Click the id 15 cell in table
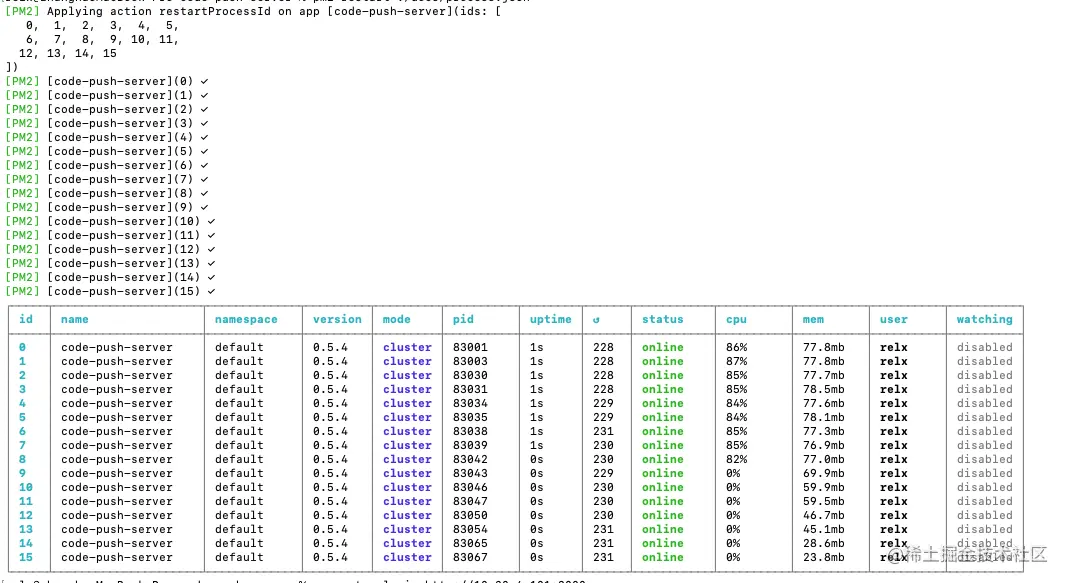 pyautogui.click(x=26, y=557)
